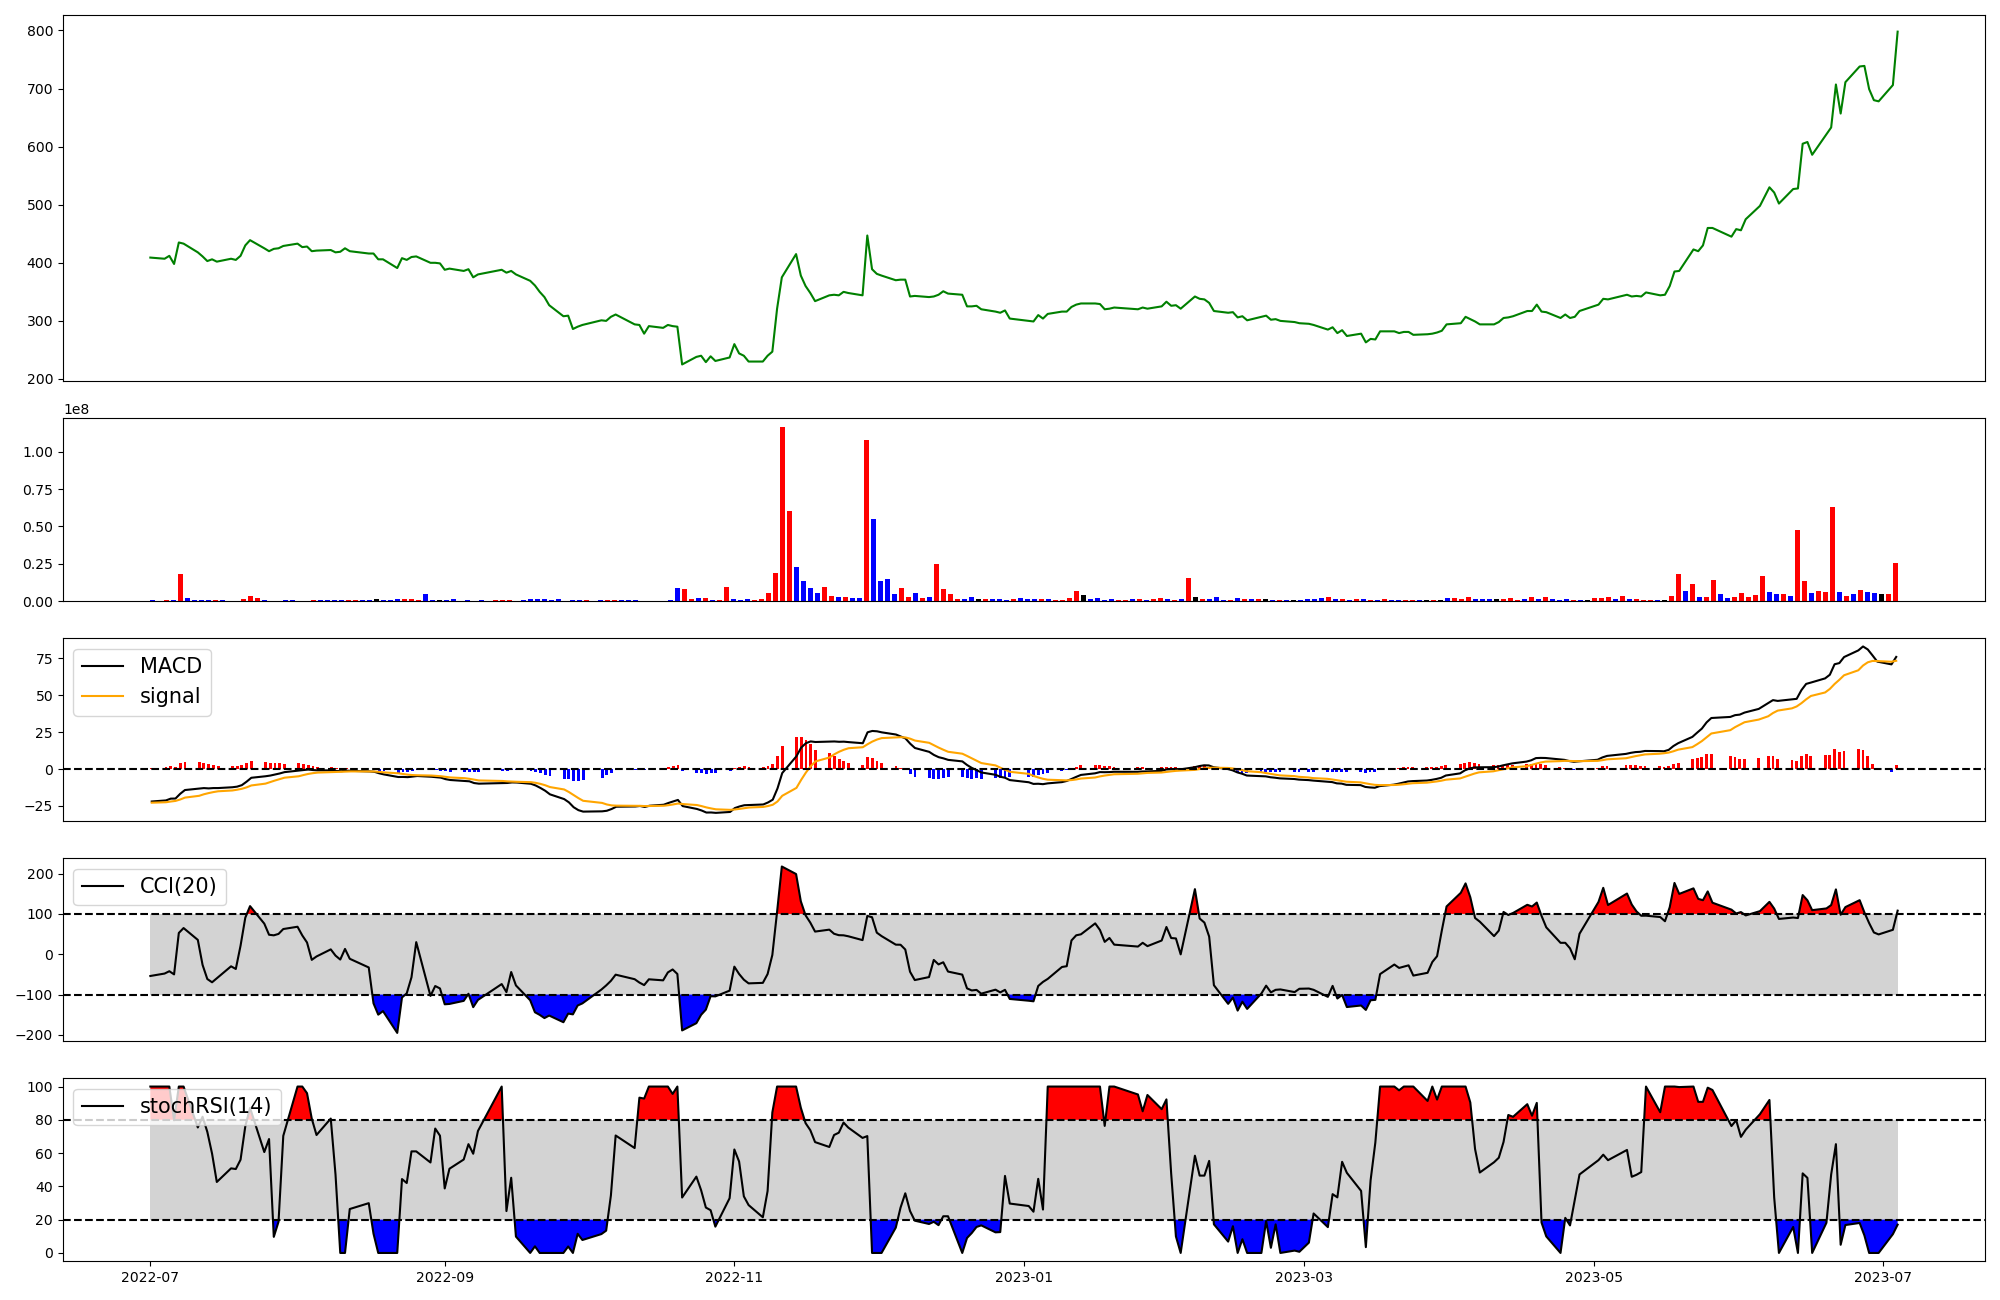Click the orange signal legend line swatch
Viewport: 2000px width, 1300px height.
[x=102, y=696]
